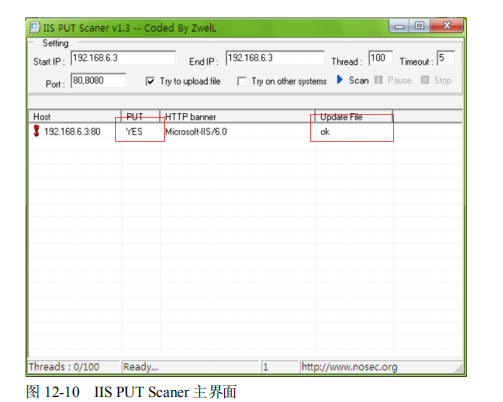Click the HTTP banner column header

tap(238, 117)
